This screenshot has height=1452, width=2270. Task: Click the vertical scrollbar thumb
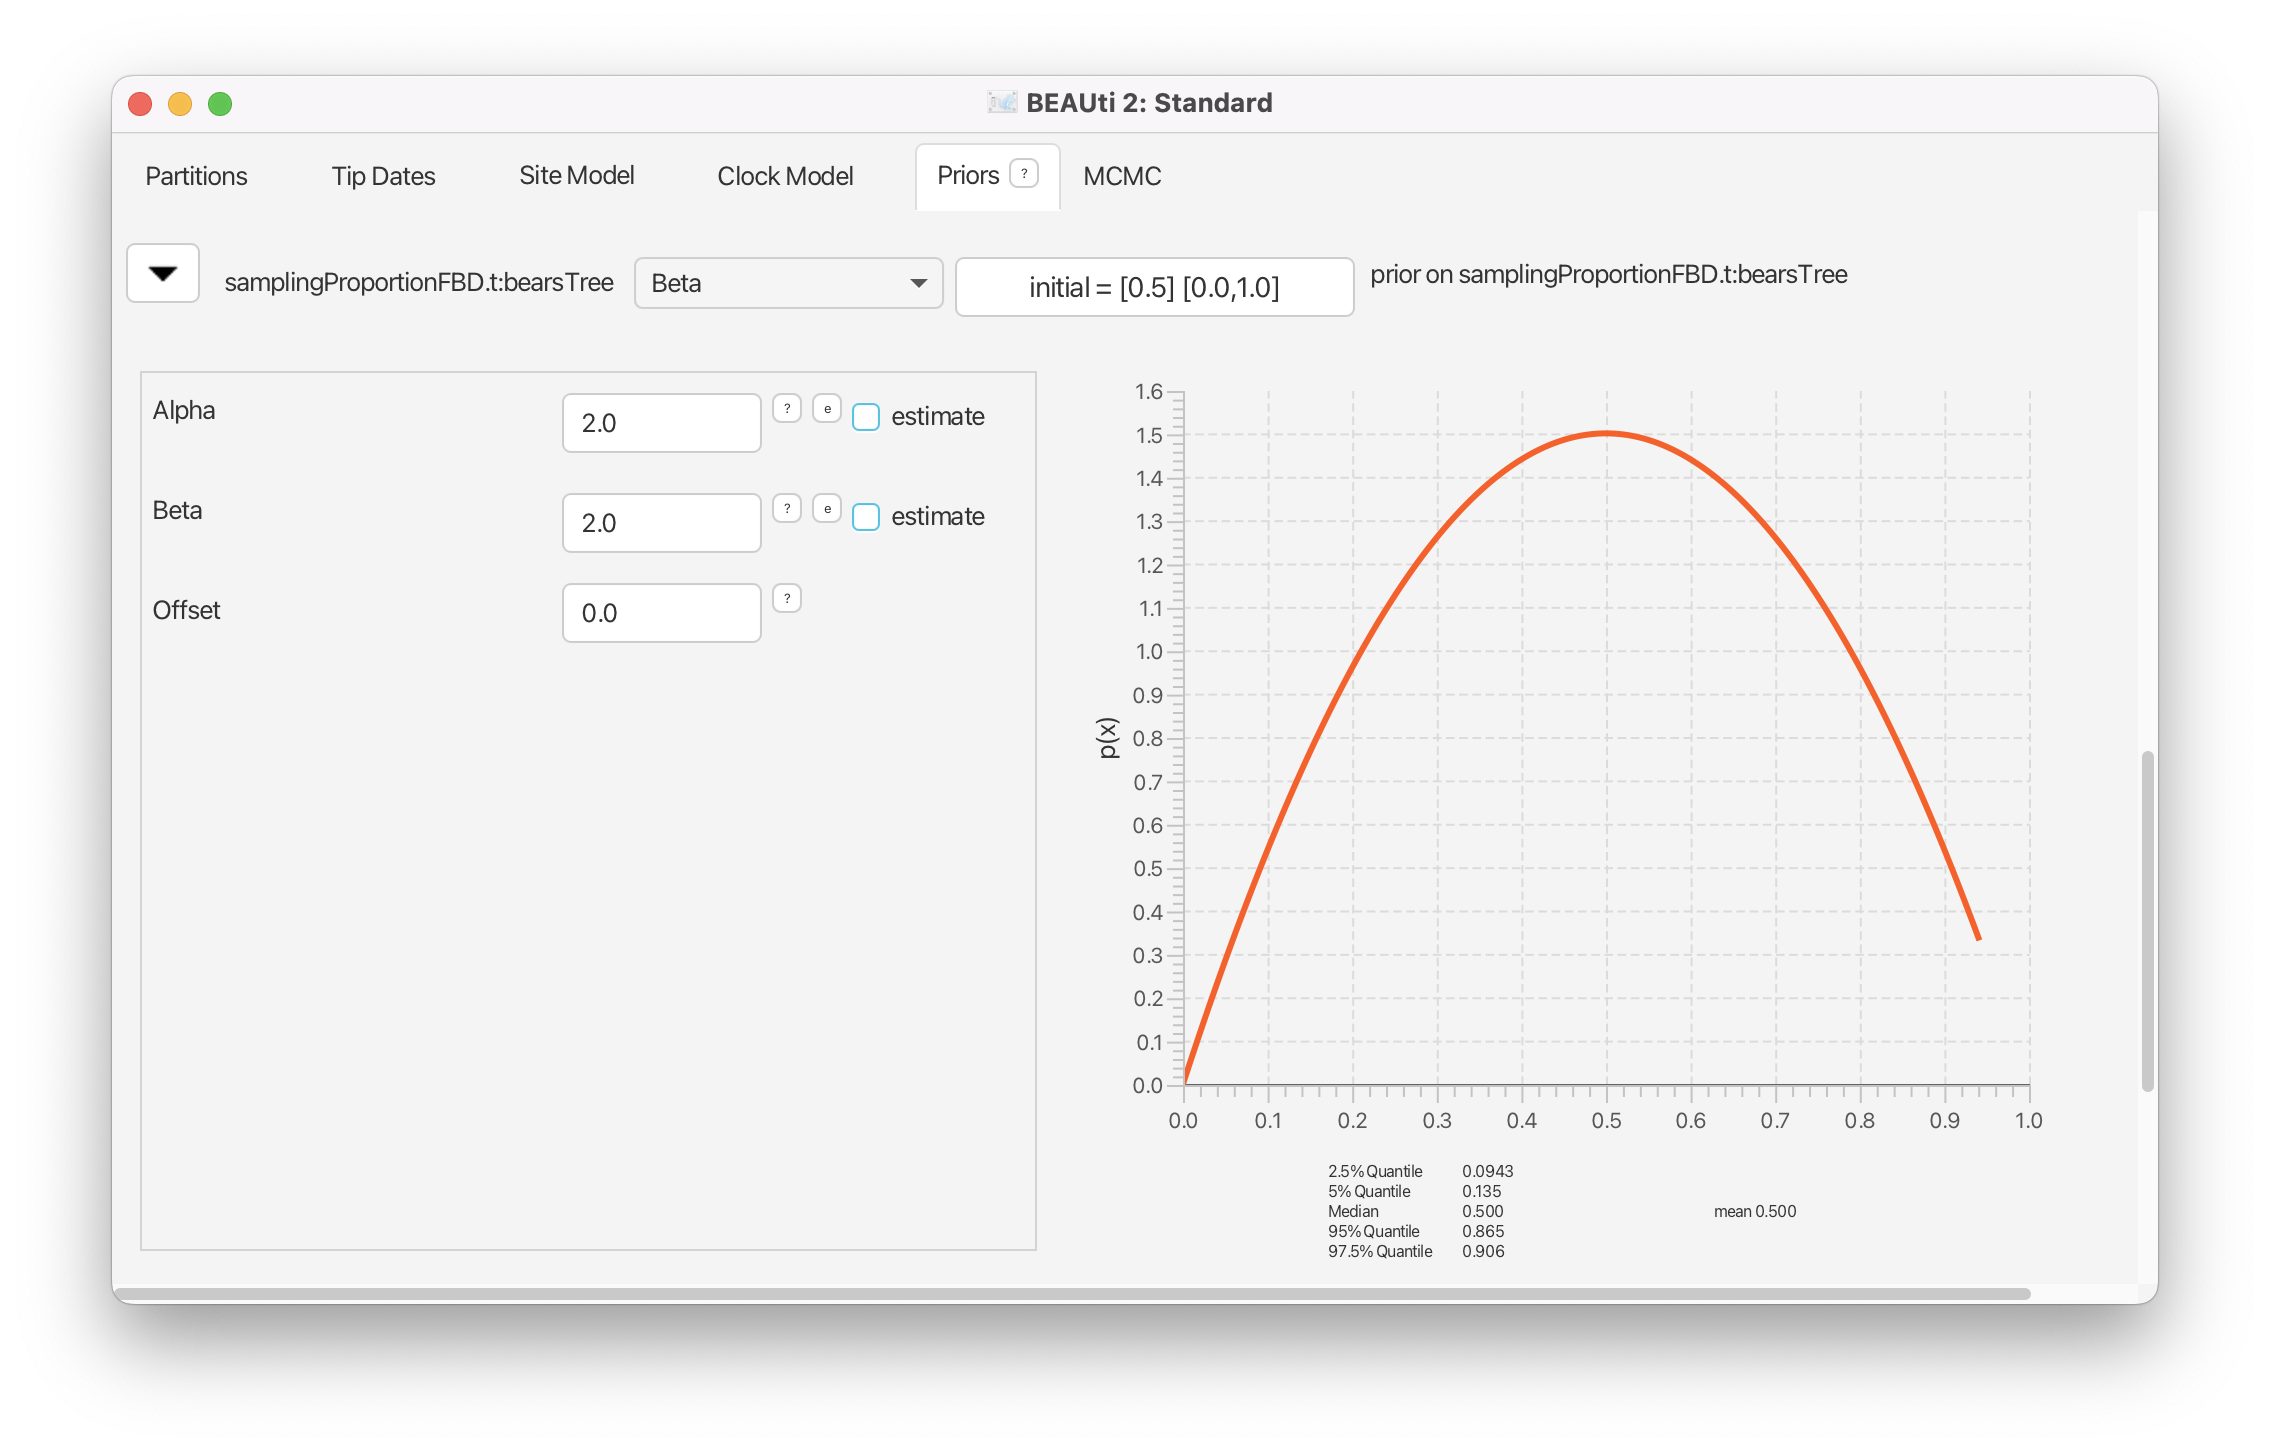(2146, 920)
